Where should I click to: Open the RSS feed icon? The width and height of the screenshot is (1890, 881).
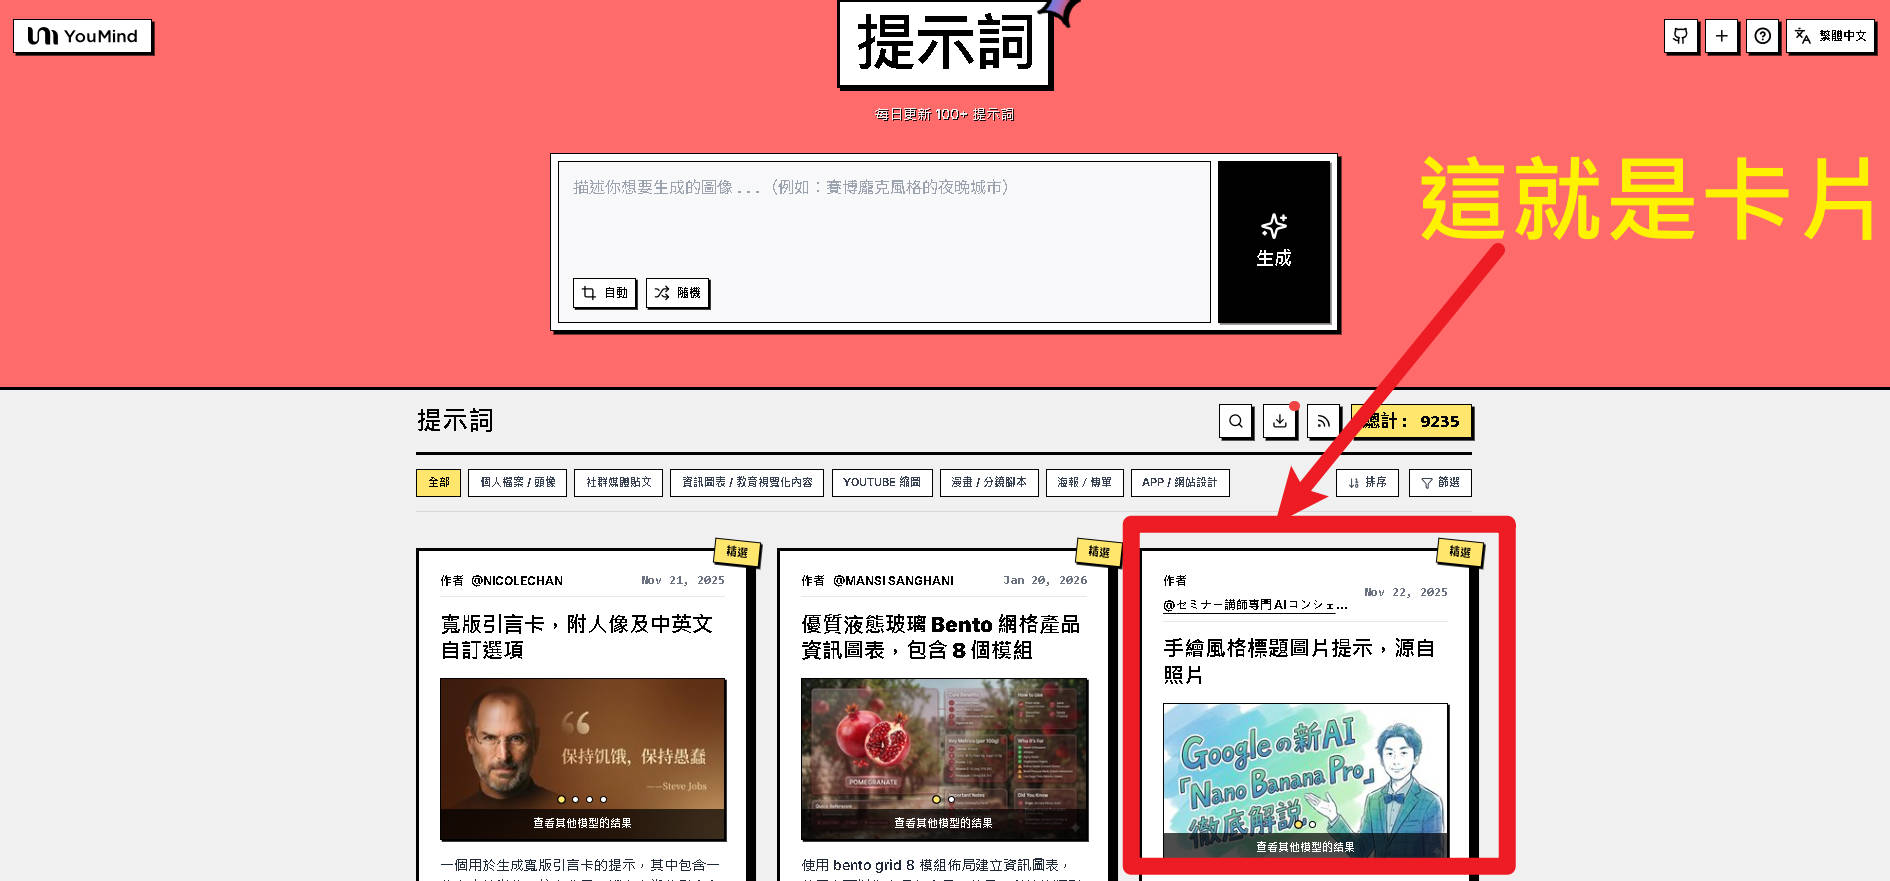pyautogui.click(x=1323, y=421)
